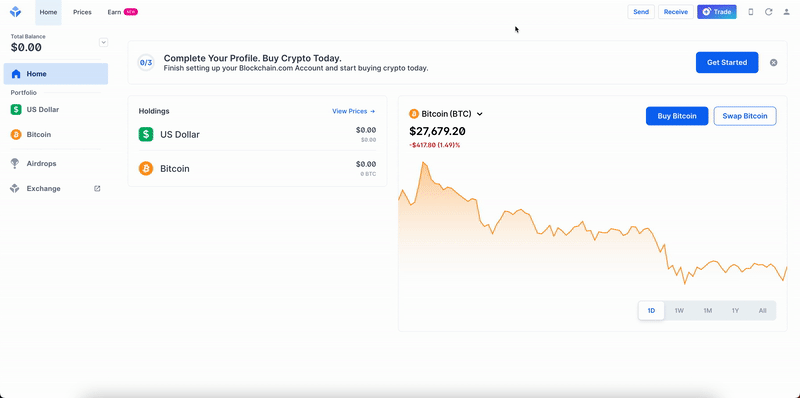
Task: Select the 1Y chart range option
Action: (x=735, y=311)
